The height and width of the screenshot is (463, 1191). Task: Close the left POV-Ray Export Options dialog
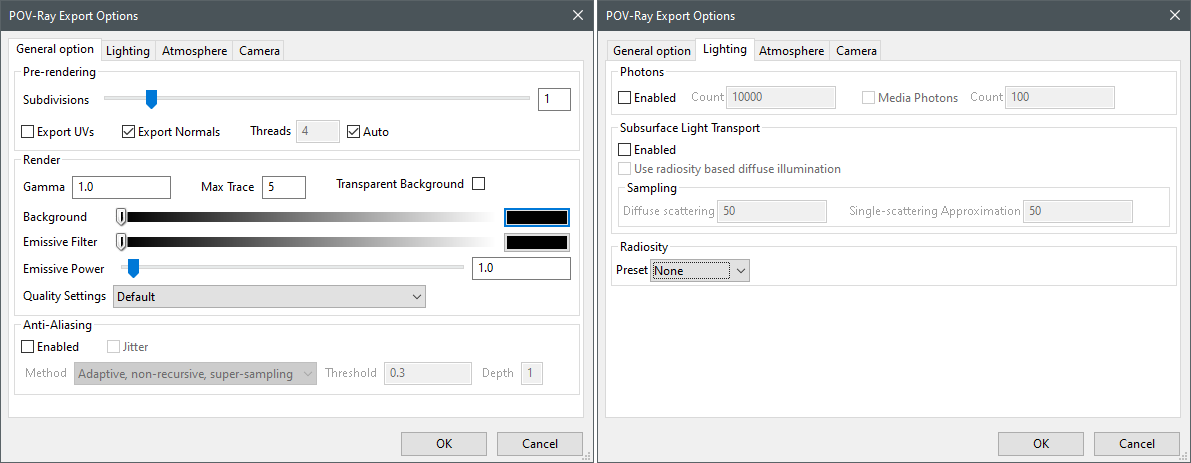578,15
